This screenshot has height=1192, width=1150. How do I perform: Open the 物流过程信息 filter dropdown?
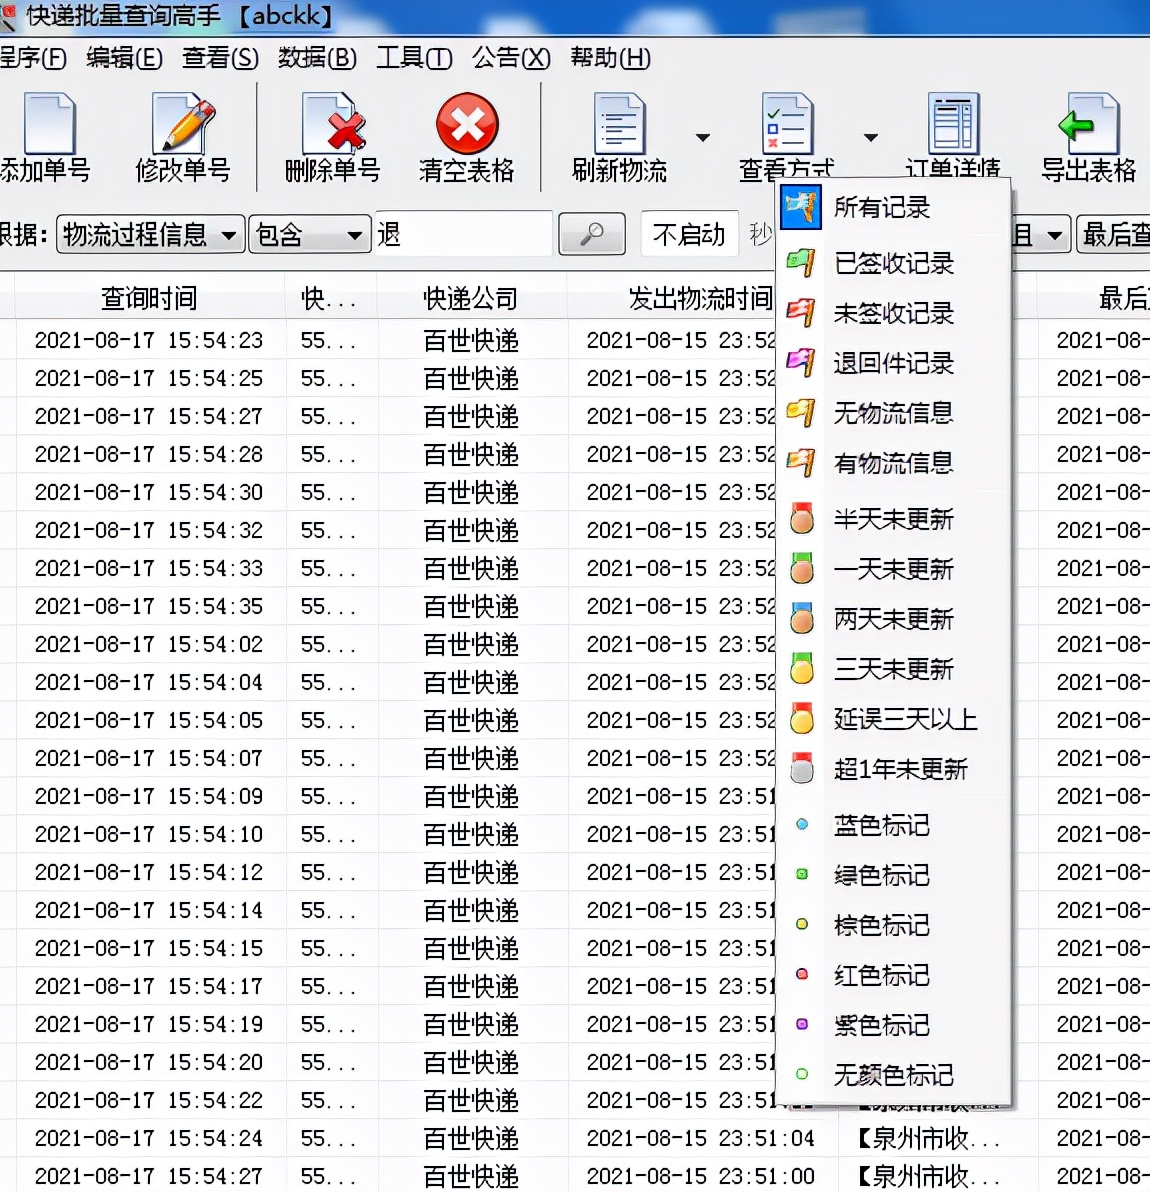coord(150,234)
